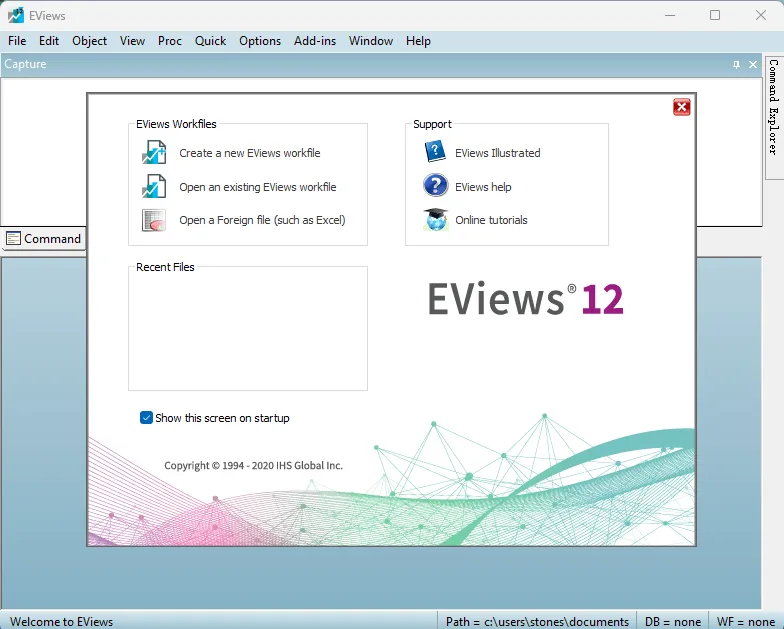Image resolution: width=784 pixels, height=629 pixels.
Task: Click the DB = none status entry
Action: pyautogui.click(x=673, y=622)
